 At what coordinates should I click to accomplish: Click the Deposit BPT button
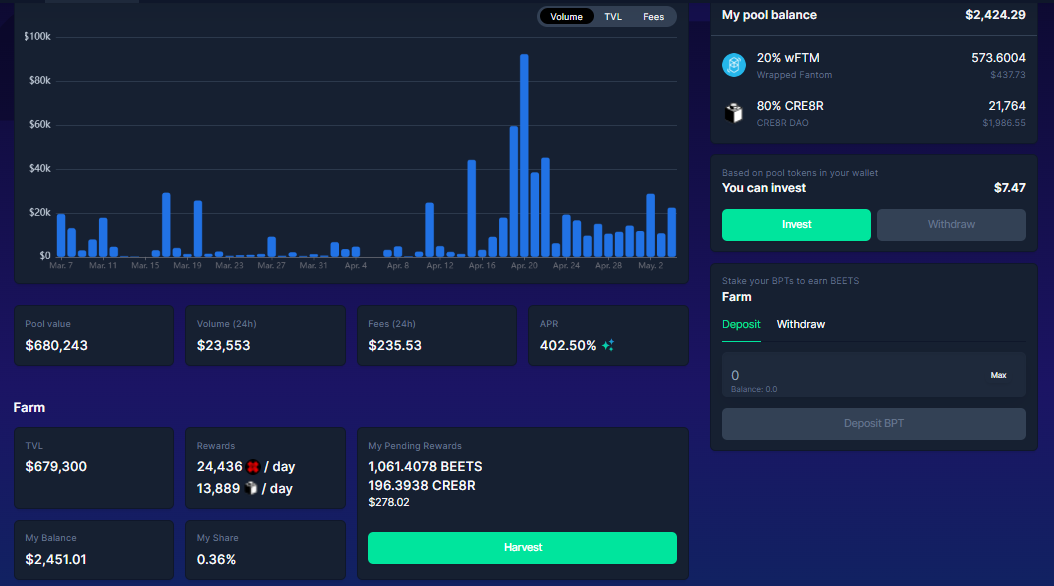(x=874, y=423)
